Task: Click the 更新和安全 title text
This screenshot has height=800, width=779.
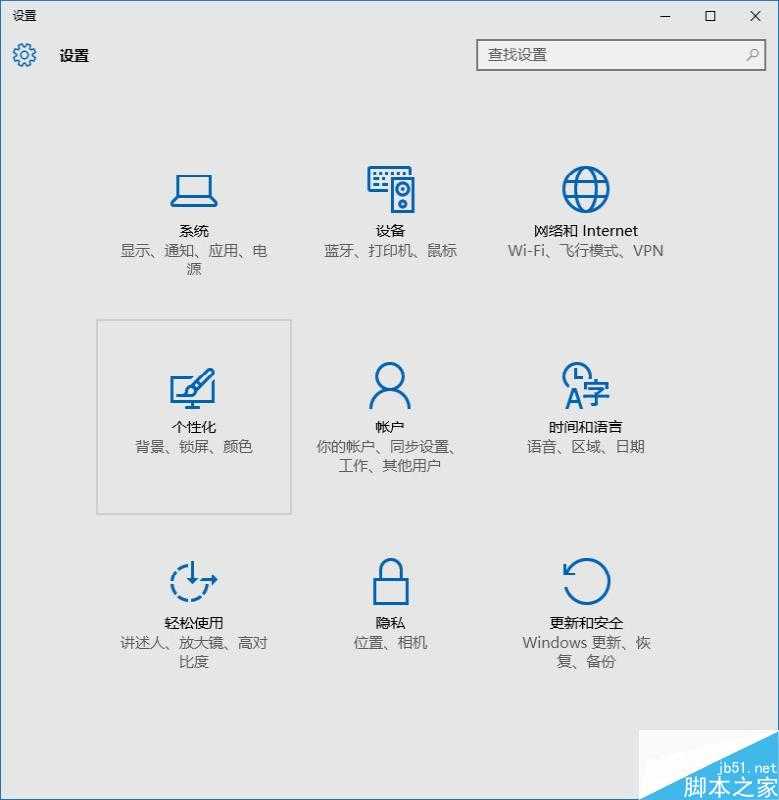Action: 586,623
